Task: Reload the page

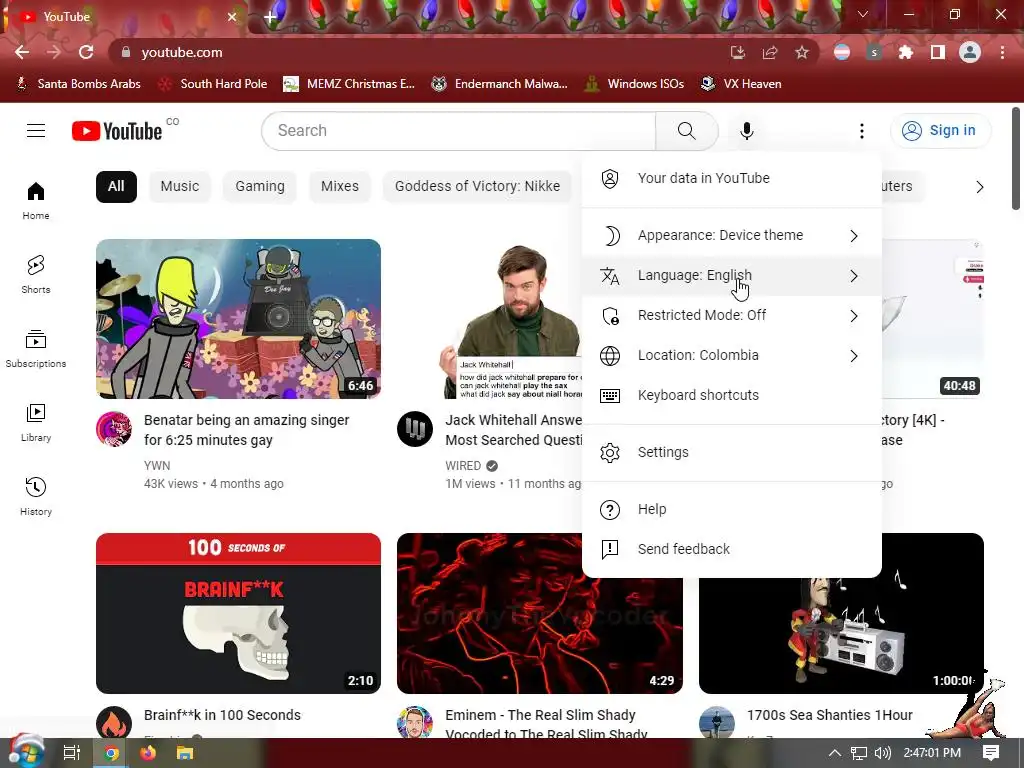Action: point(86,52)
